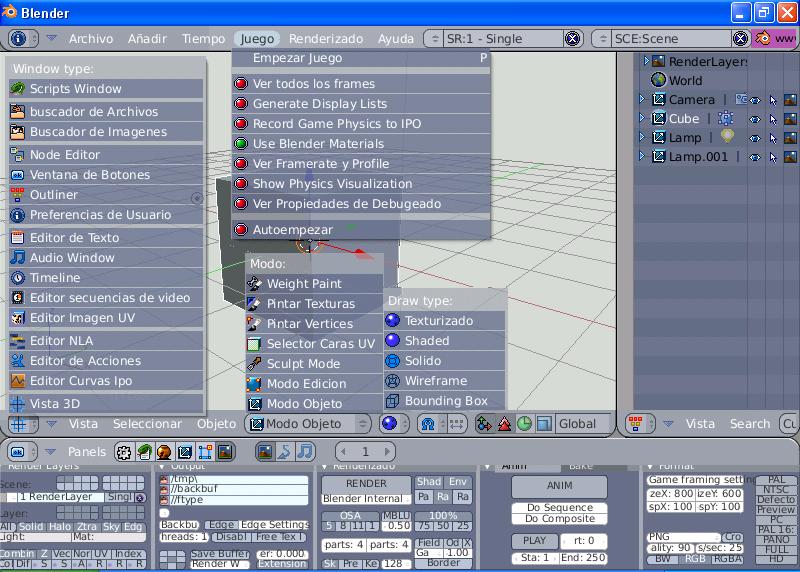Select Weight Paint mode
800x572 pixels.
tap(314, 284)
